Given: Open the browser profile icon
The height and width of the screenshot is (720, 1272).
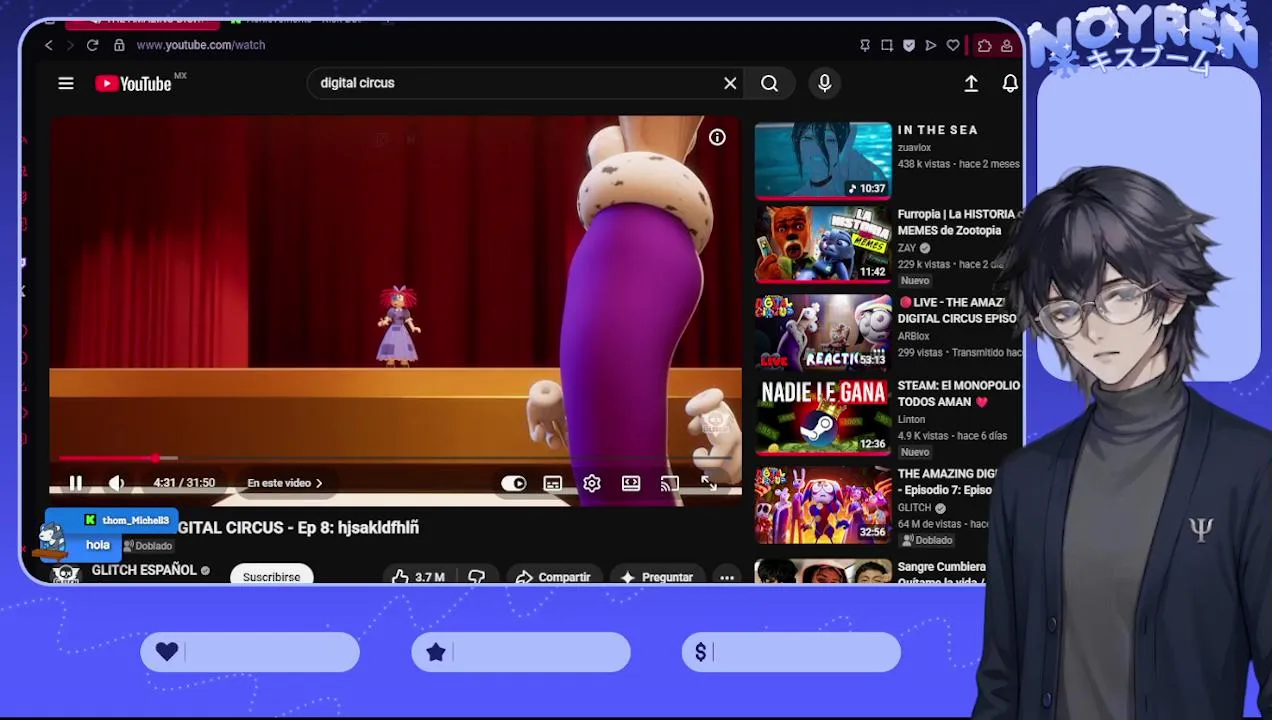Looking at the screenshot, I should pyautogui.click(x=1007, y=45).
